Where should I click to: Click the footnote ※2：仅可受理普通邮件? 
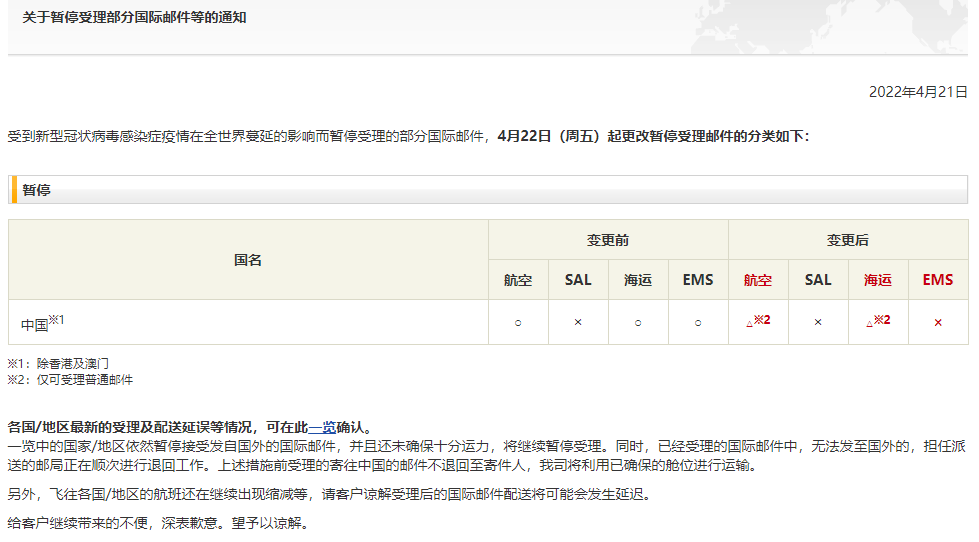click(70, 380)
